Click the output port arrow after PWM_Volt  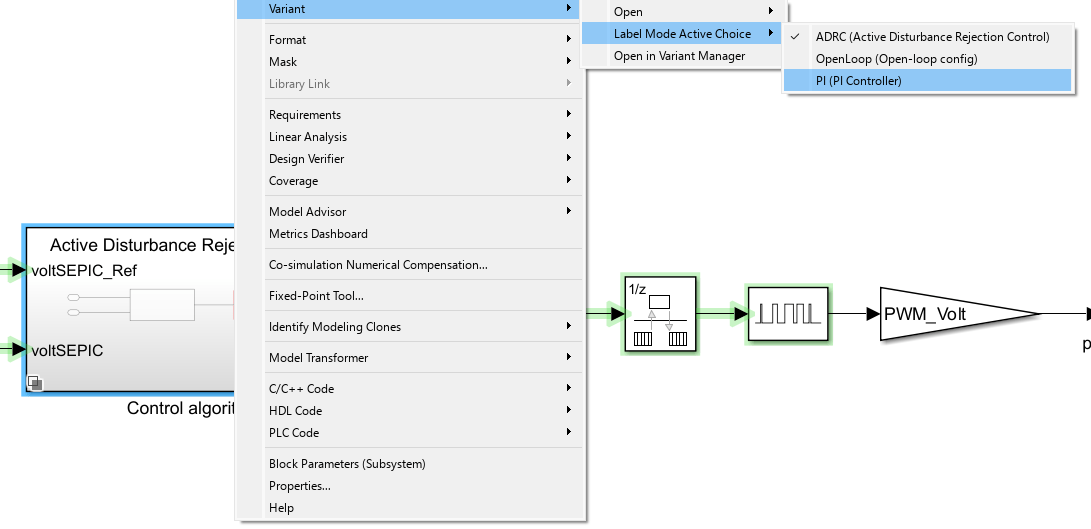pos(1086,314)
